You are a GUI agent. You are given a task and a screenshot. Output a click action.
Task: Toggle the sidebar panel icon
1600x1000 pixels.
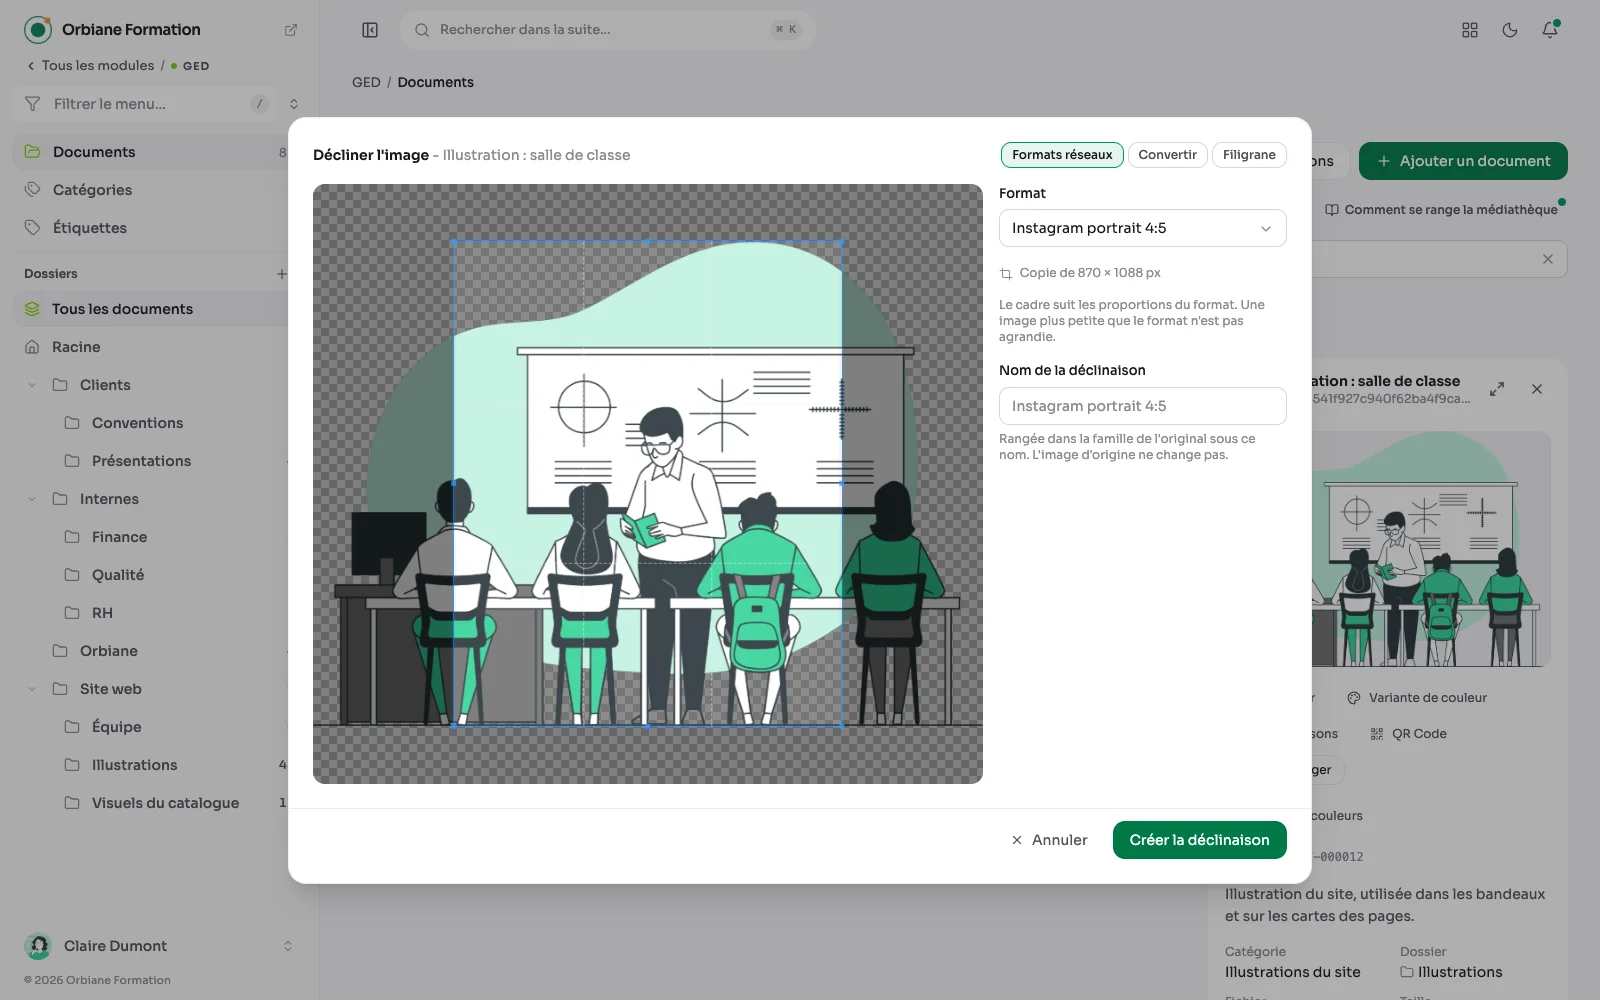(x=370, y=30)
